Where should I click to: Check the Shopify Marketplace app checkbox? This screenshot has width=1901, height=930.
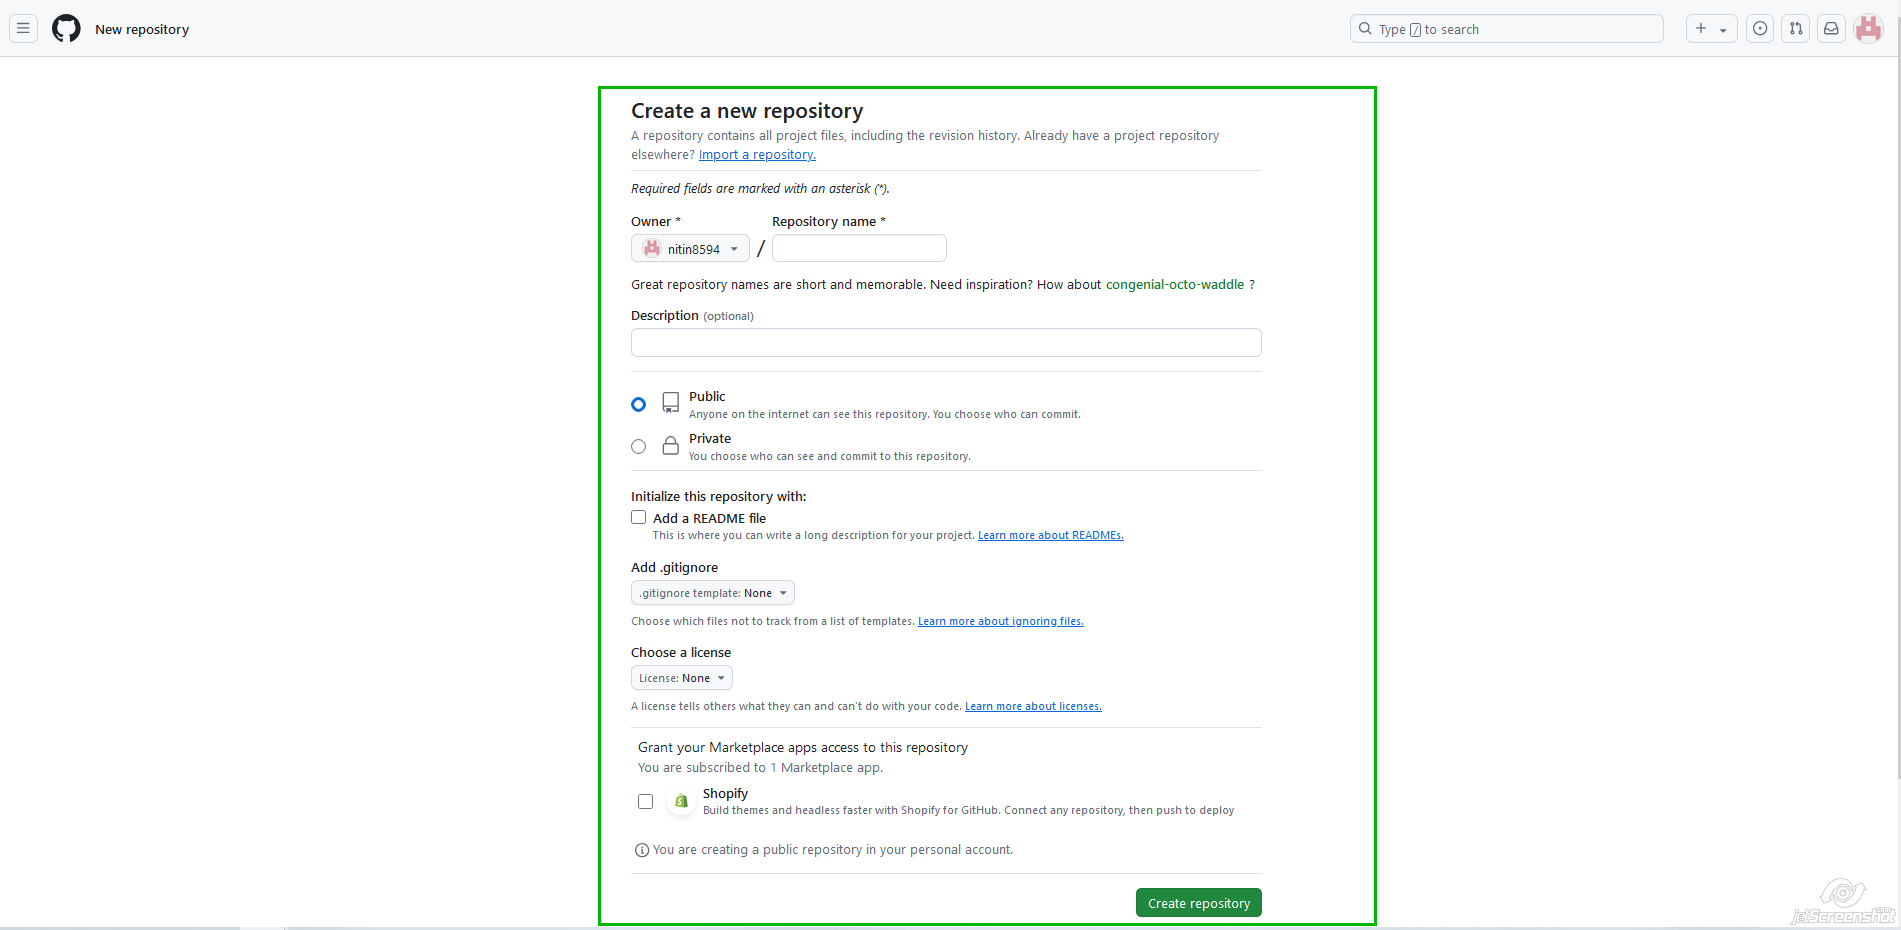(x=646, y=801)
